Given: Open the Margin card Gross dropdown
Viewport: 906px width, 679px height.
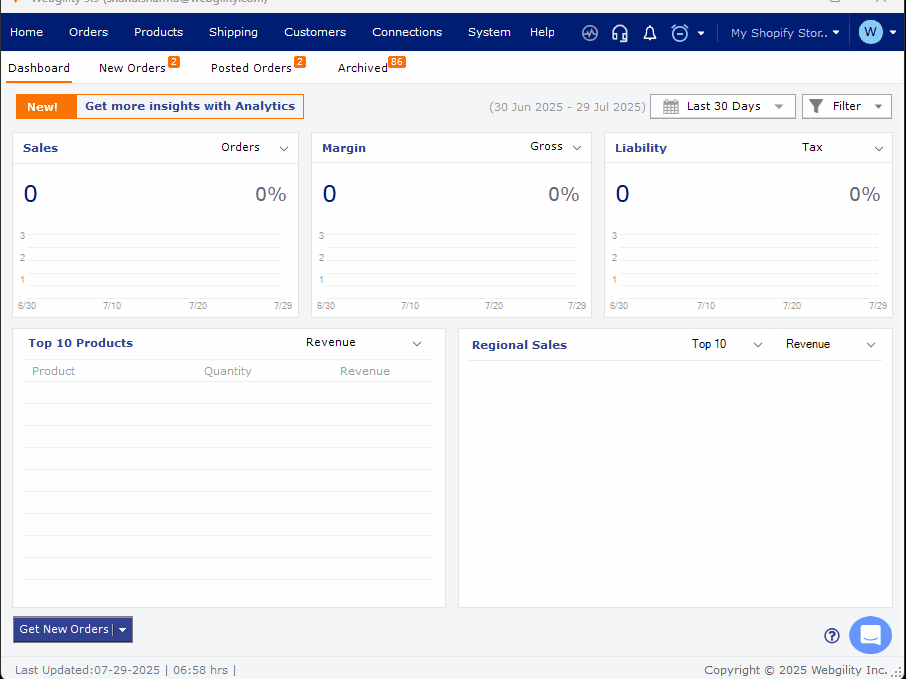Looking at the screenshot, I should click(x=556, y=147).
